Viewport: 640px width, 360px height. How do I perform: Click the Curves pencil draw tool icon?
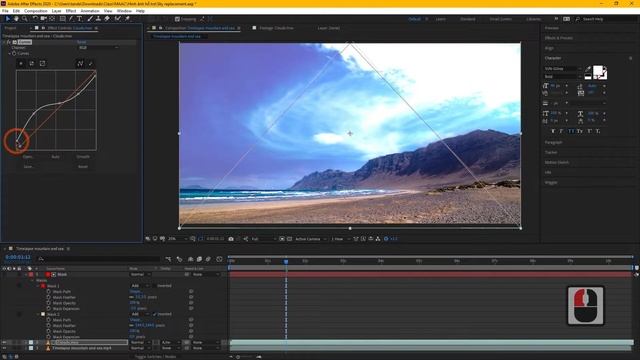point(91,64)
